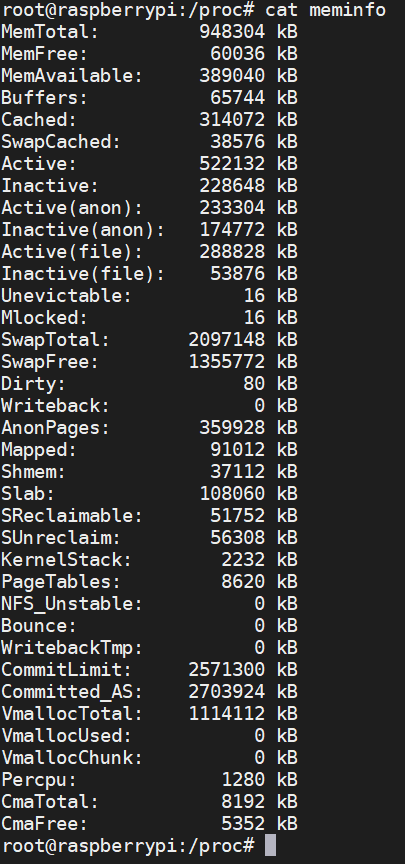Viewport: 405px width, 864px height.
Task: Click the MemTotal value 948304
Action: (232, 31)
